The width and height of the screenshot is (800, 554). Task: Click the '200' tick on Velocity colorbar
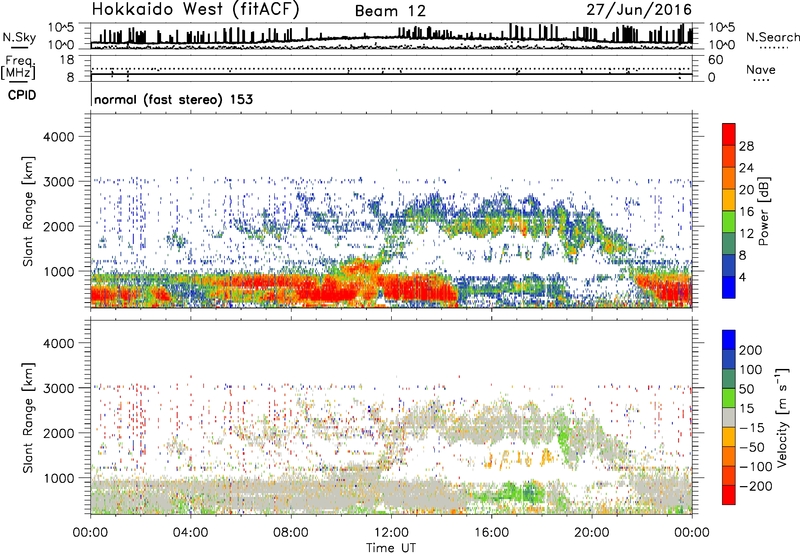point(751,350)
